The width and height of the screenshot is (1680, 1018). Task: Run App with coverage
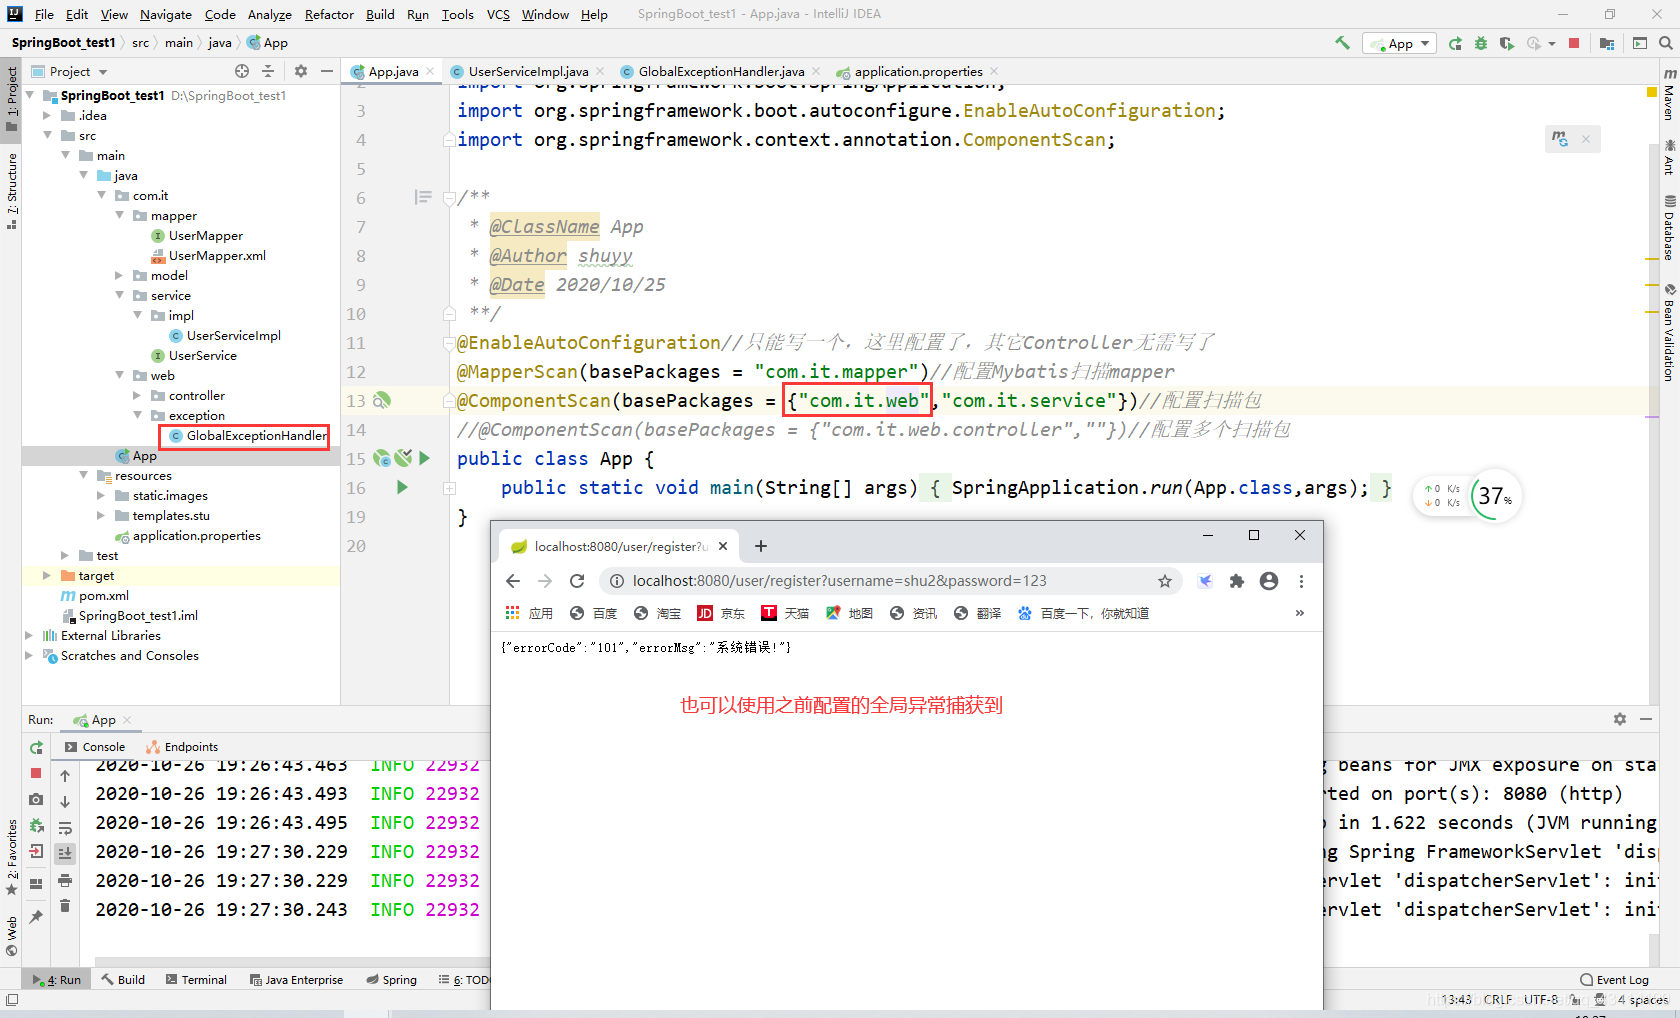point(1506,43)
